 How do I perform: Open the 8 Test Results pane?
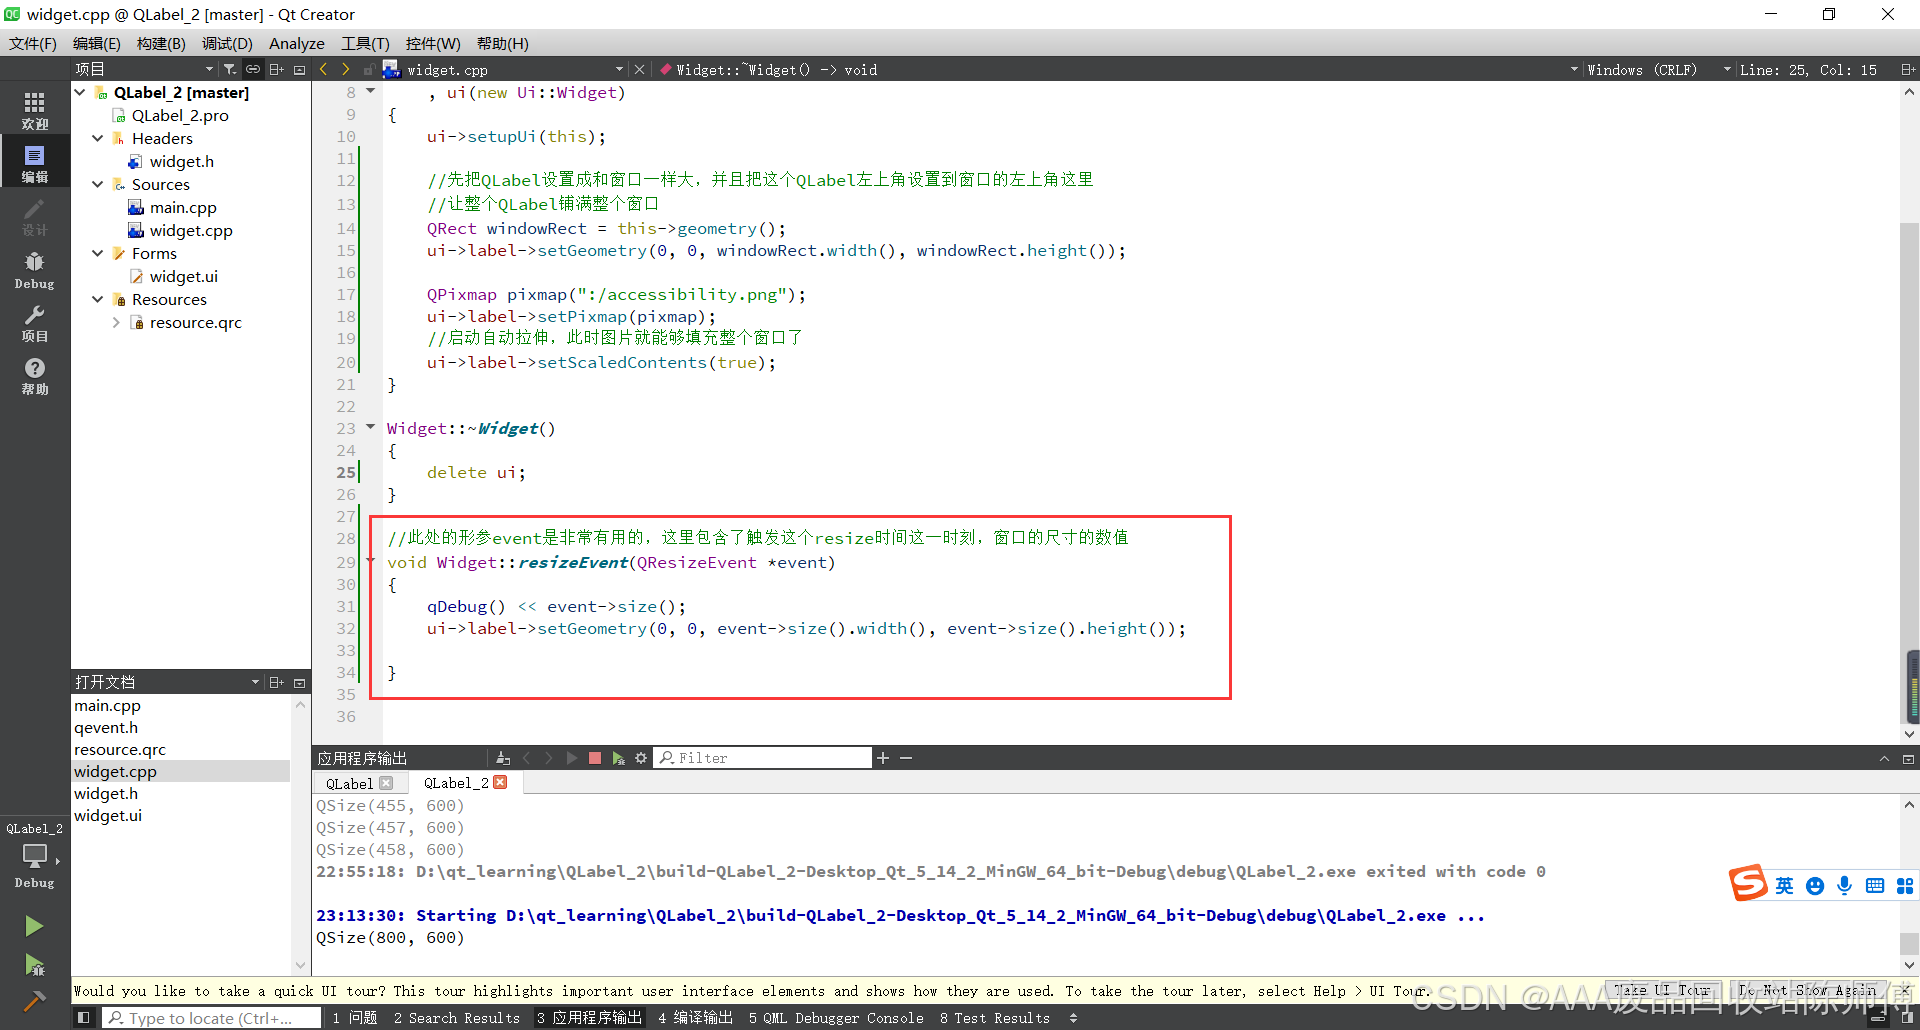pyautogui.click(x=995, y=1018)
